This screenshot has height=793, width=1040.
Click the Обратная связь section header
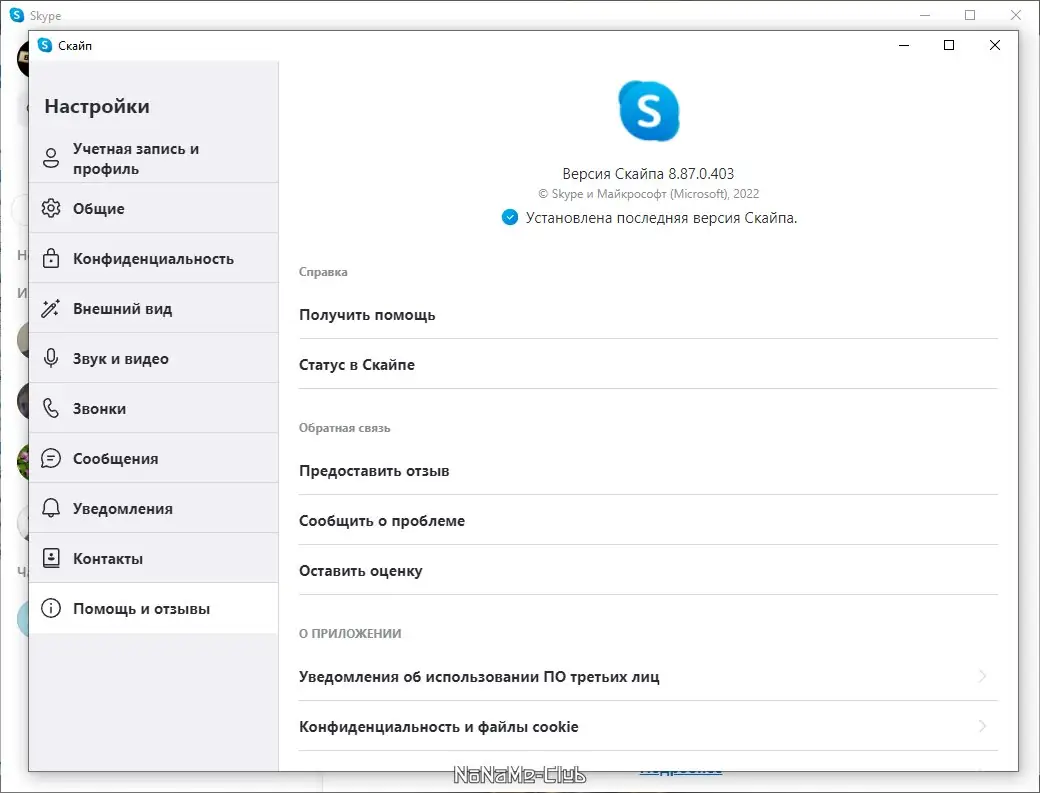(344, 428)
